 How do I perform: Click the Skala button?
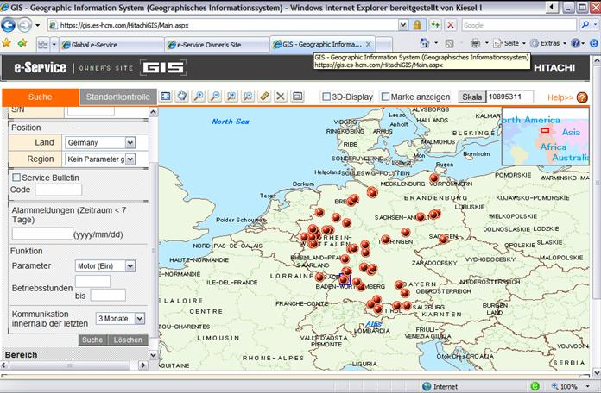(x=472, y=97)
